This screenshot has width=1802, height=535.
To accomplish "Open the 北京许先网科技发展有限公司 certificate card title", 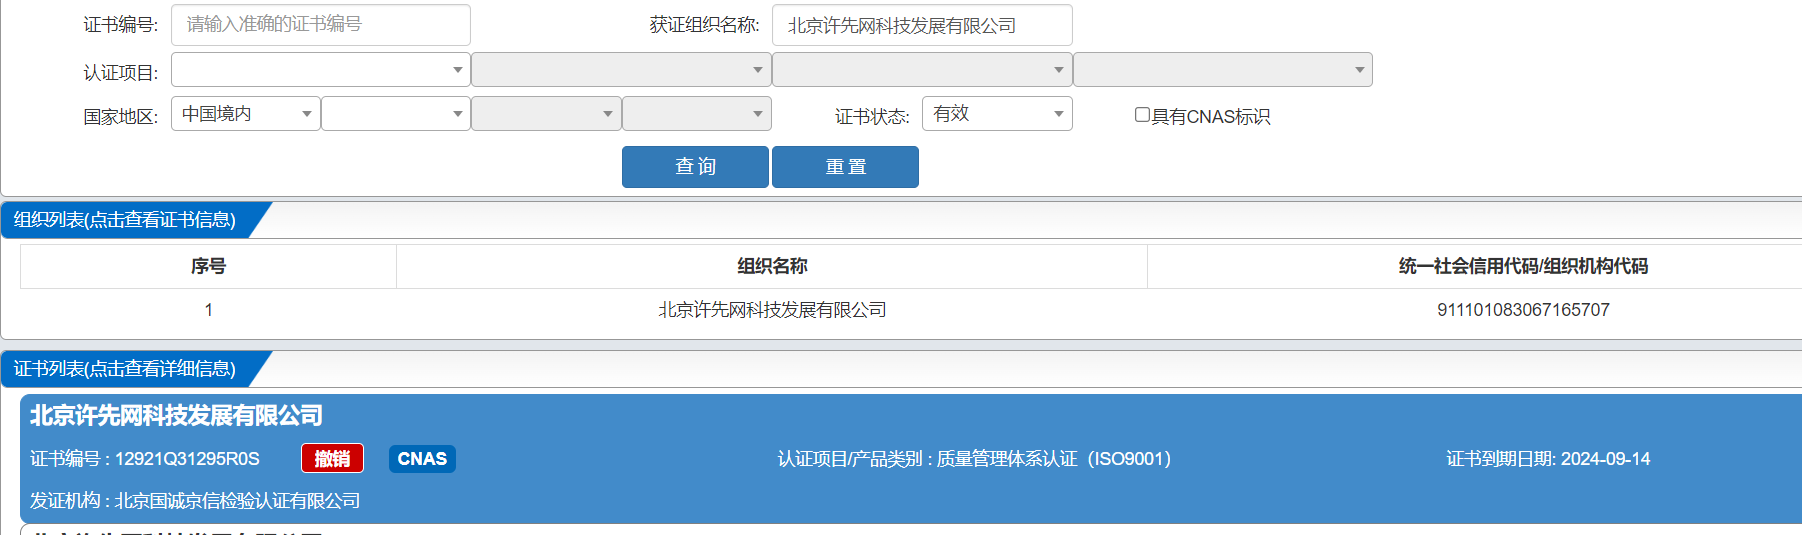I will click(176, 415).
